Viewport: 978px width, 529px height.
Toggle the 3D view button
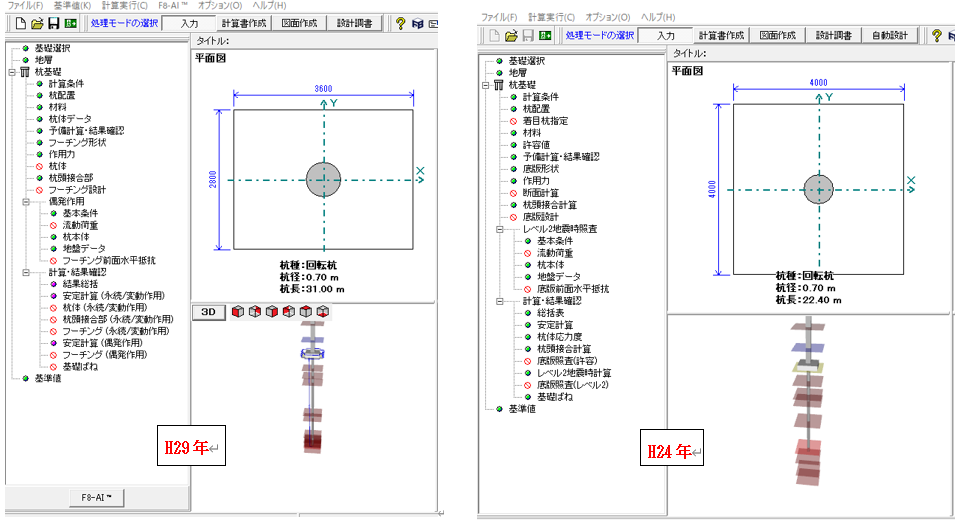pos(208,312)
